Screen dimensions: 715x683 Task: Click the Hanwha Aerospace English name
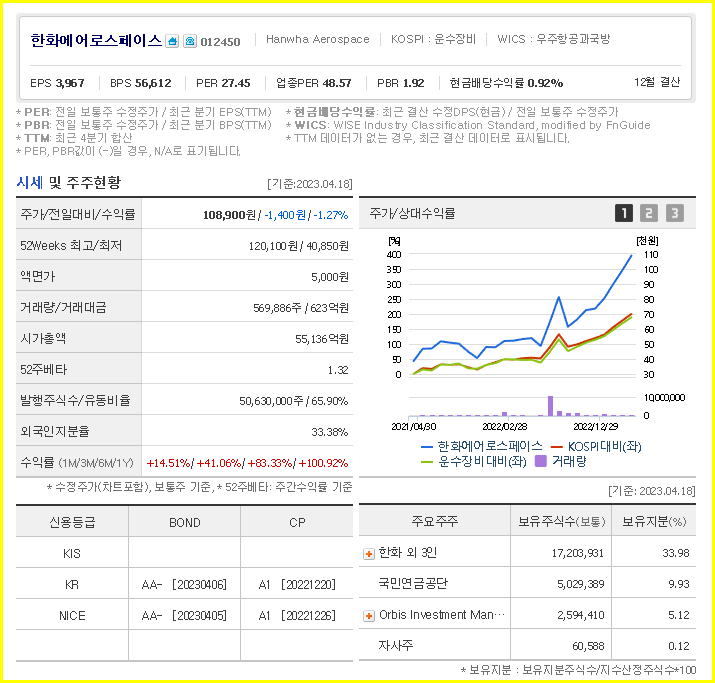(x=317, y=39)
